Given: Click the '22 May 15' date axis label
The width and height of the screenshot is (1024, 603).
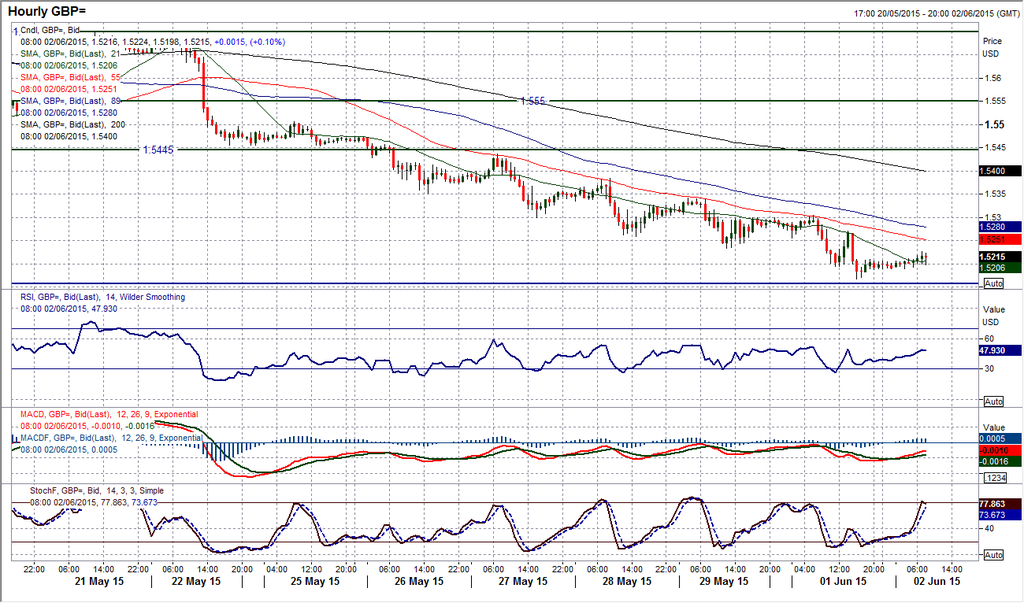Looking at the screenshot, I should 197,581.
